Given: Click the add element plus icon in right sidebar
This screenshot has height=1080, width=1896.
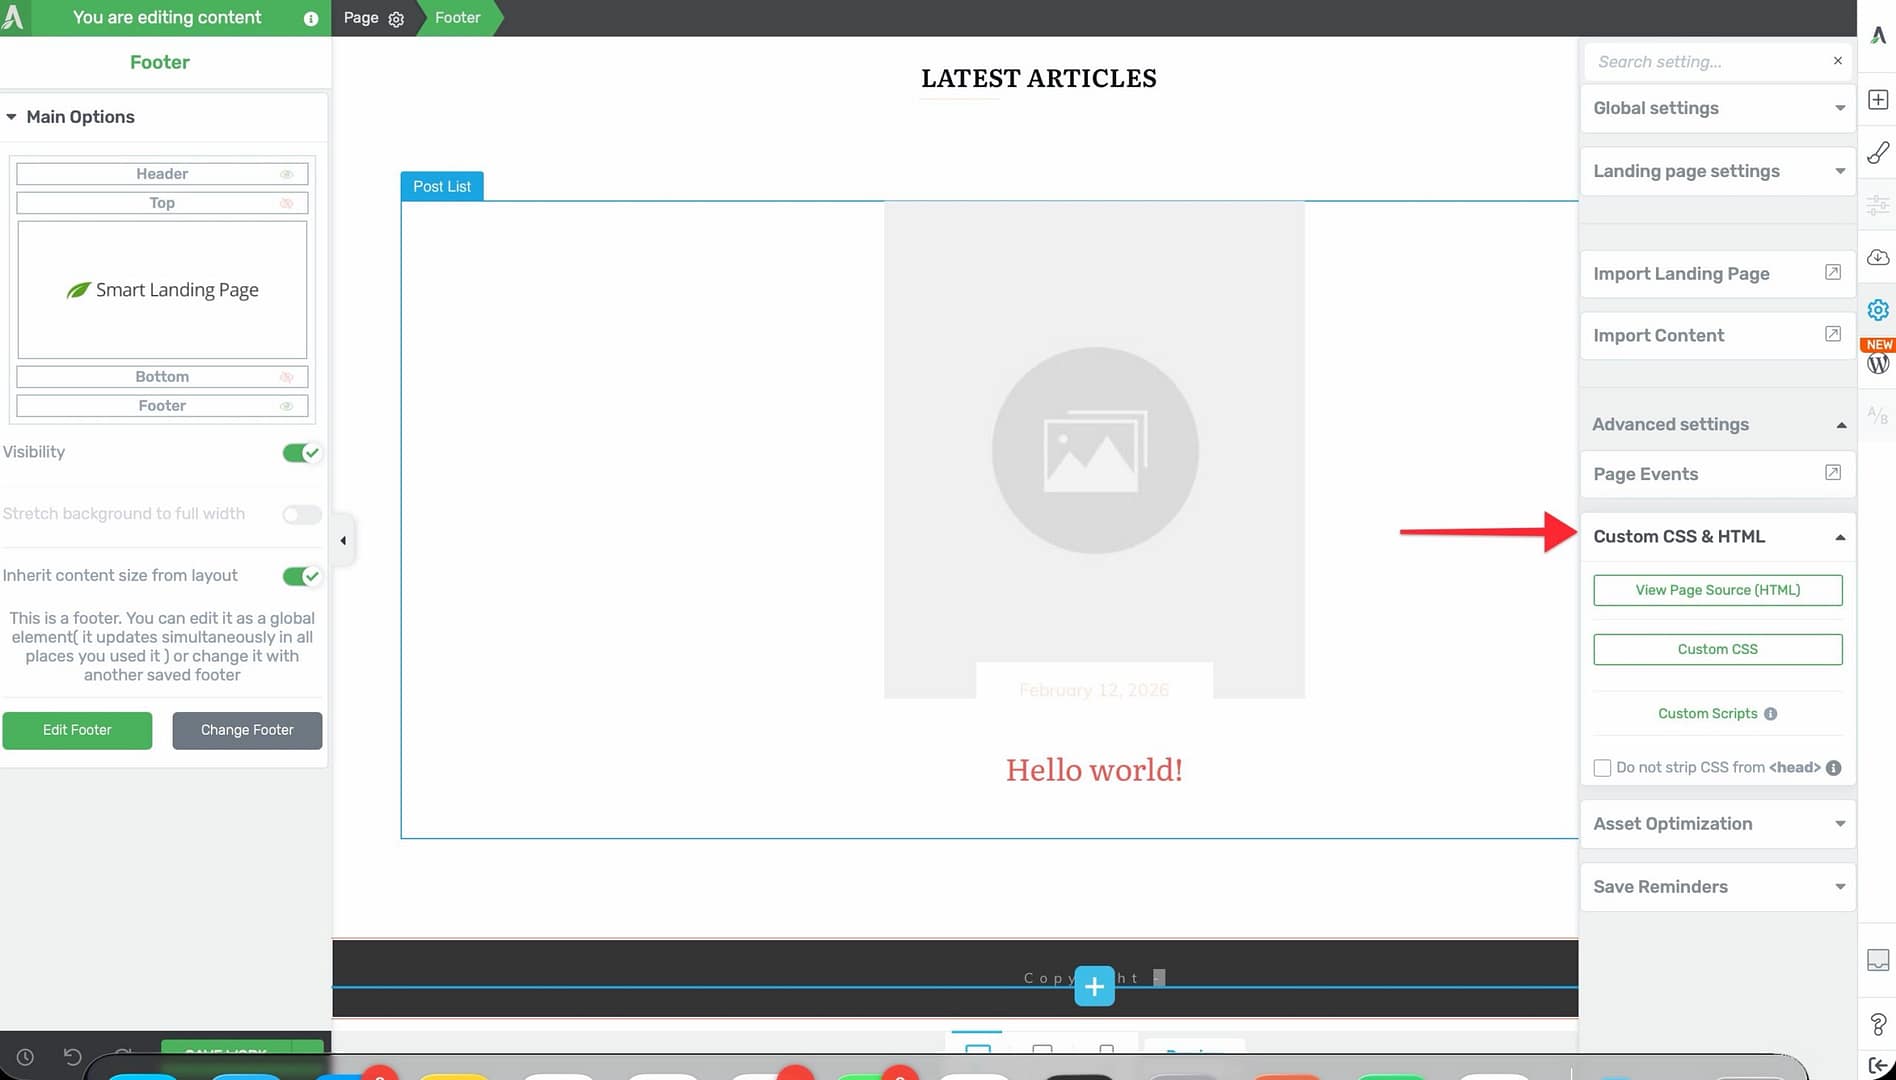Looking at the screenshot, I should pyautogui.click(x=1877, y=100).
